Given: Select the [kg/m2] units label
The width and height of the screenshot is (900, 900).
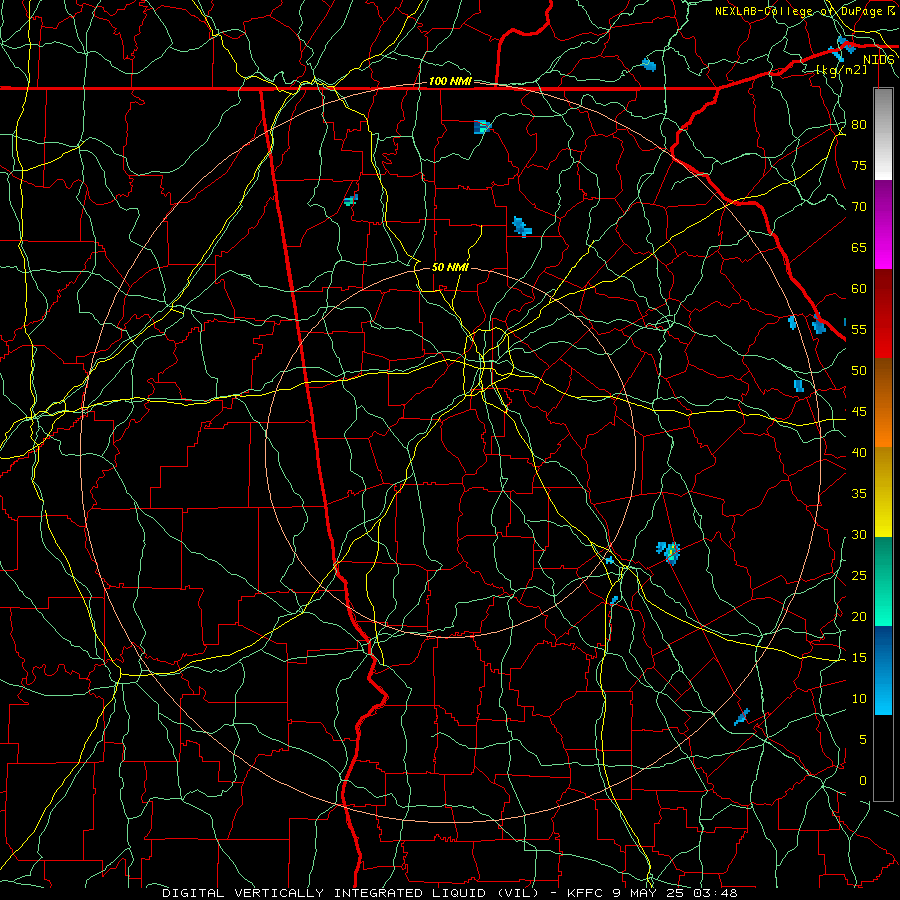Looking at the screenshot, I should tap(841, 70).
